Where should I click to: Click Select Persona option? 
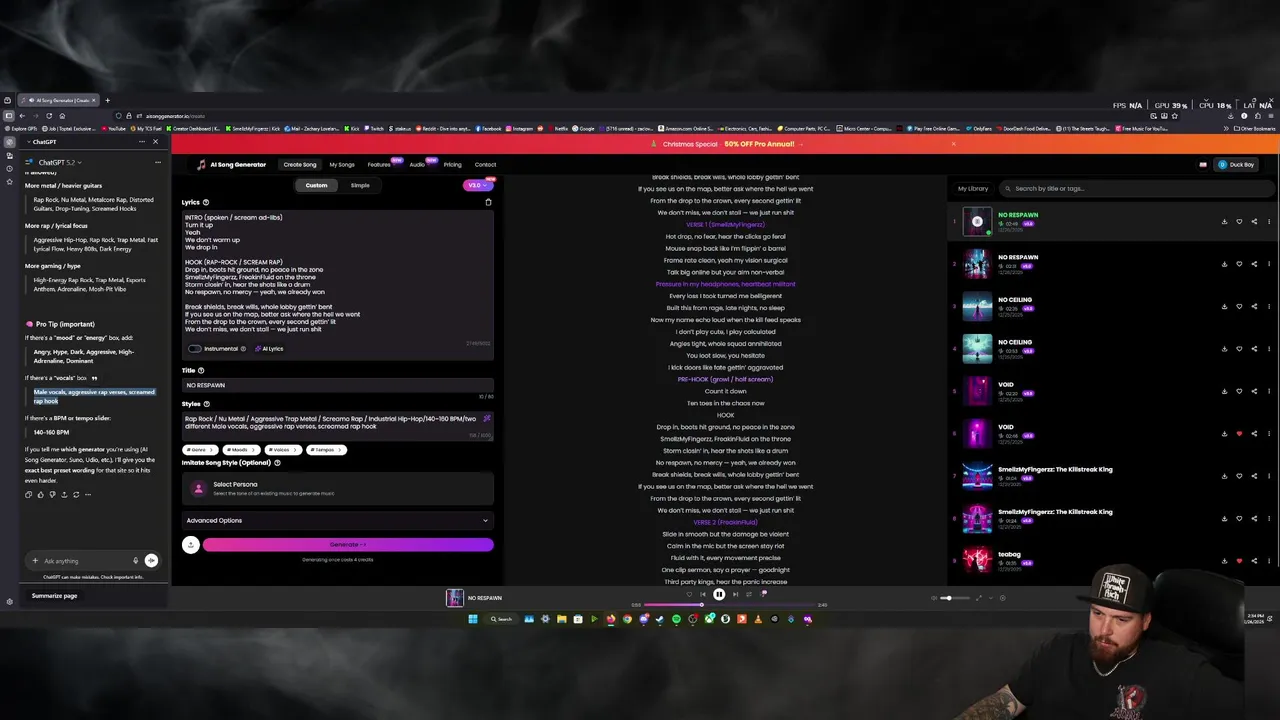click(x=337, y=488)
